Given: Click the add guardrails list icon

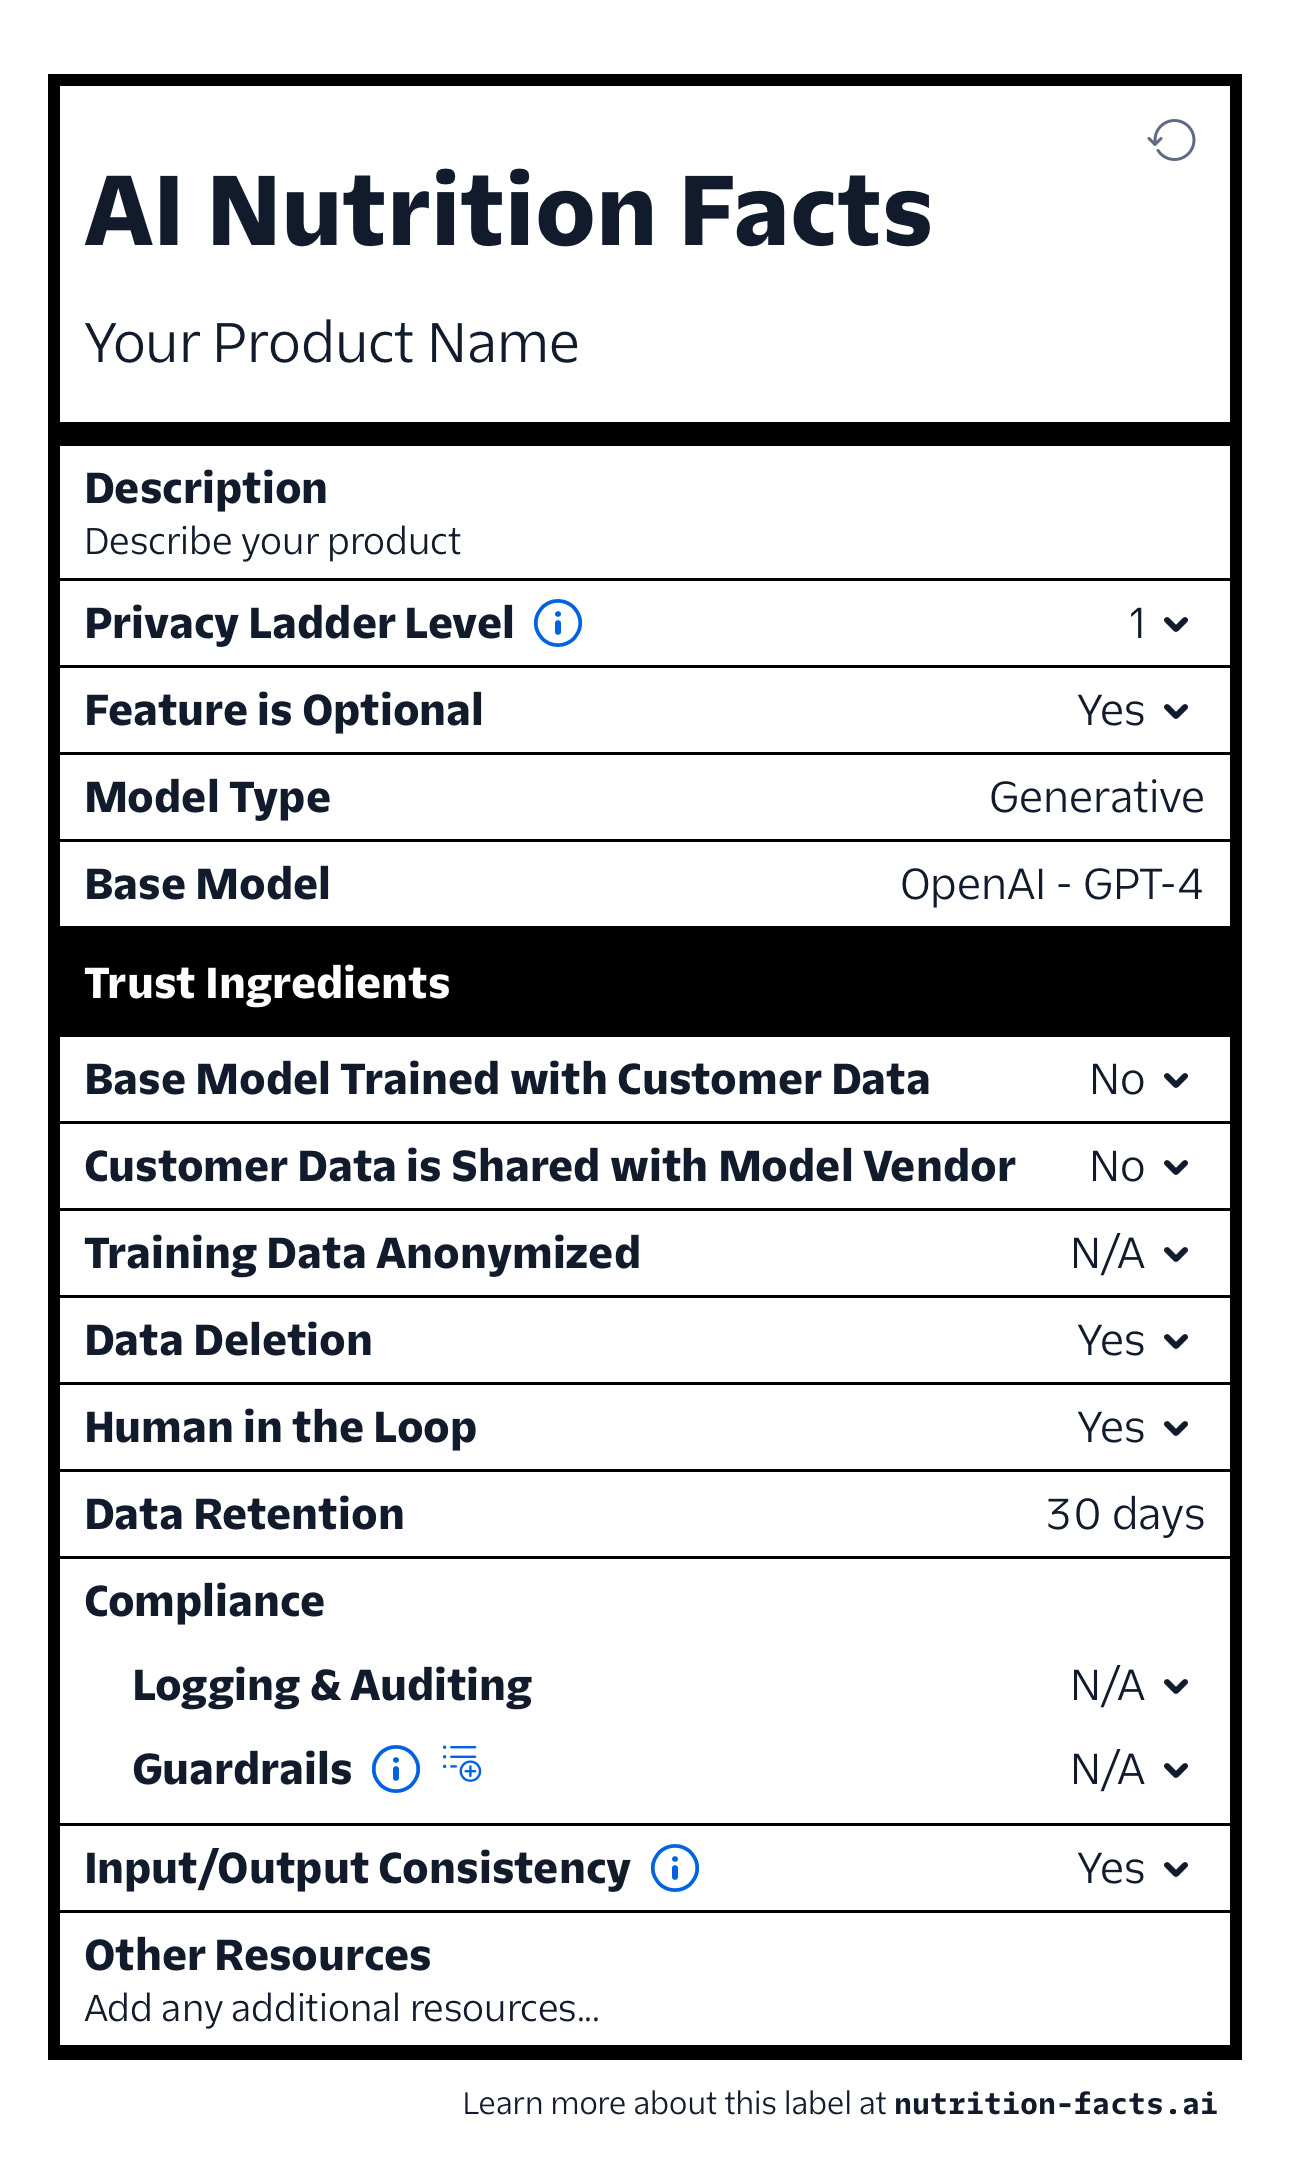Looking at the screenshot, I should (462, 1763).
